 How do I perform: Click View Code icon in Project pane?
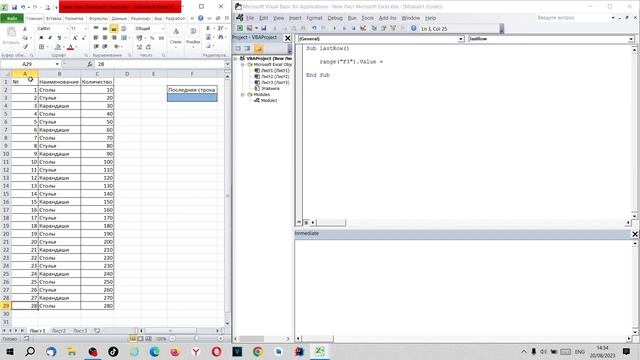[238, 49]
